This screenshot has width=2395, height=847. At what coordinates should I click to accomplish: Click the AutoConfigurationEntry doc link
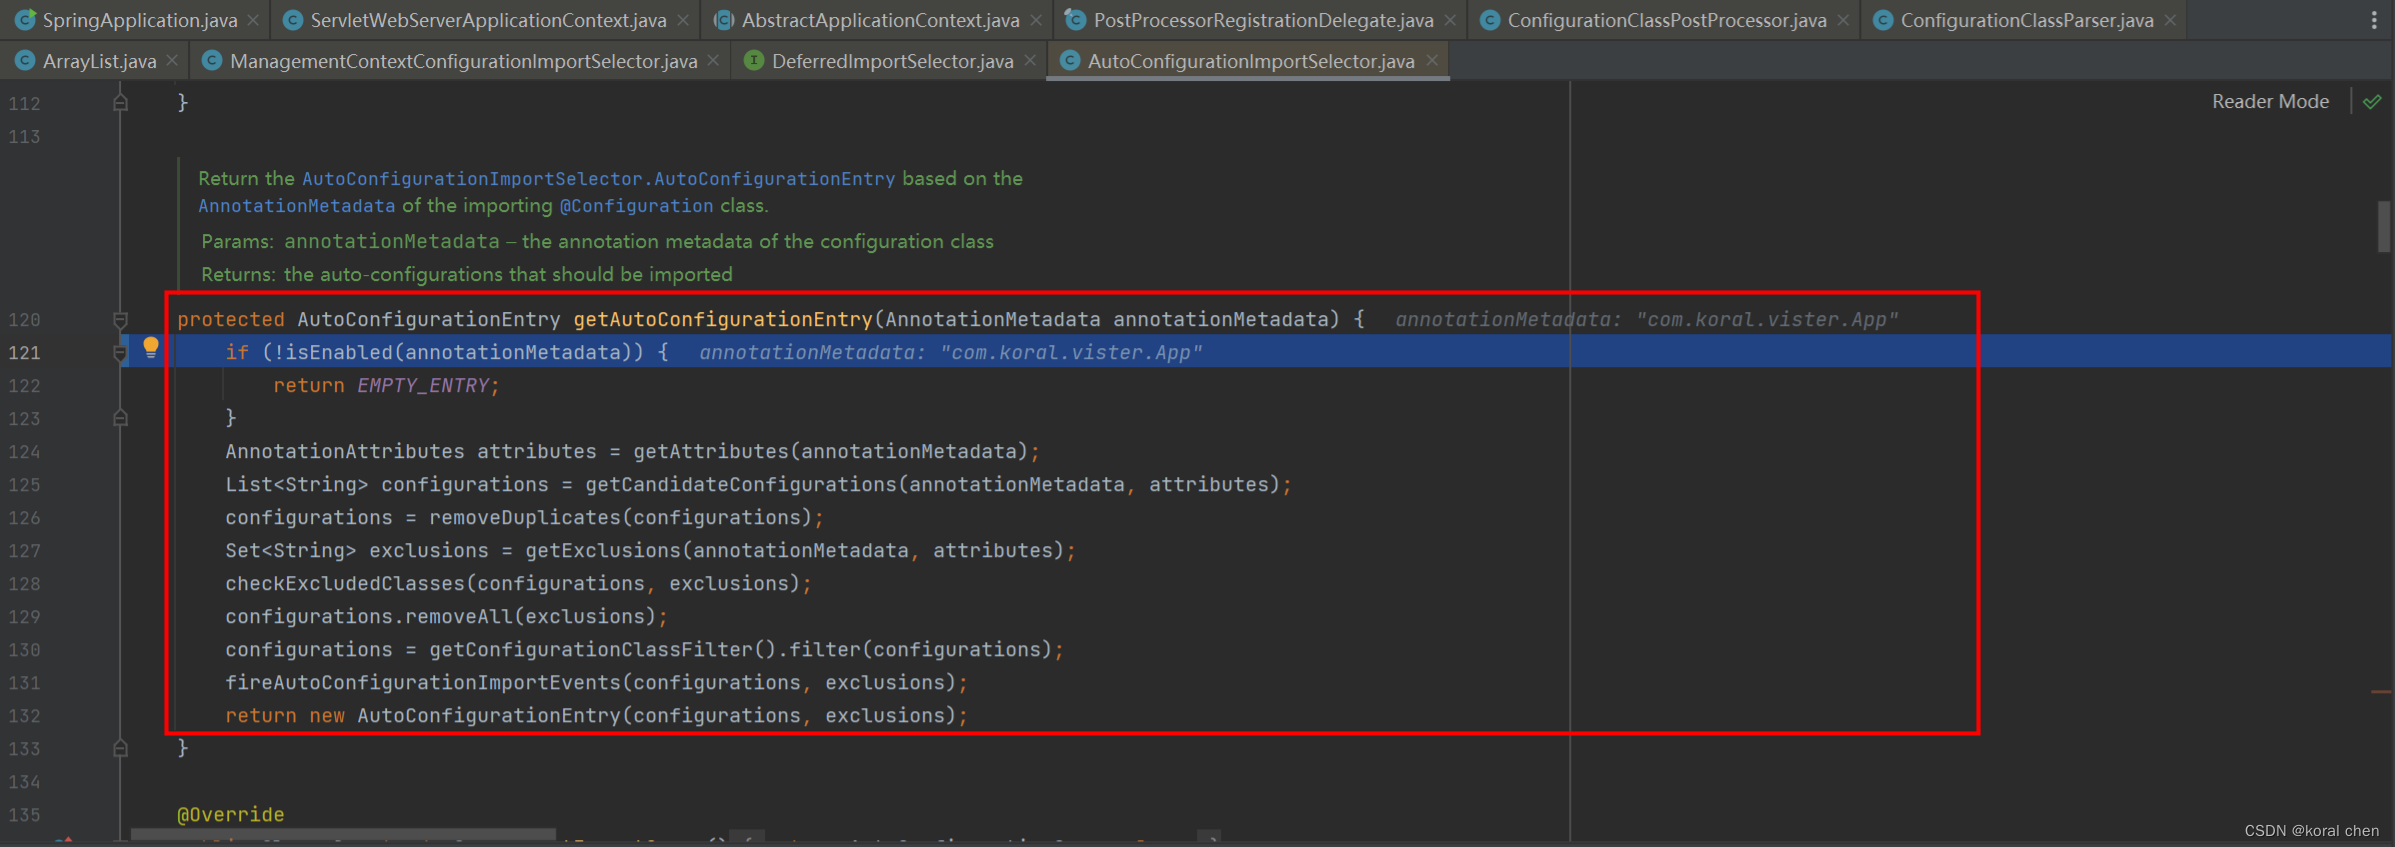point(598,179)
